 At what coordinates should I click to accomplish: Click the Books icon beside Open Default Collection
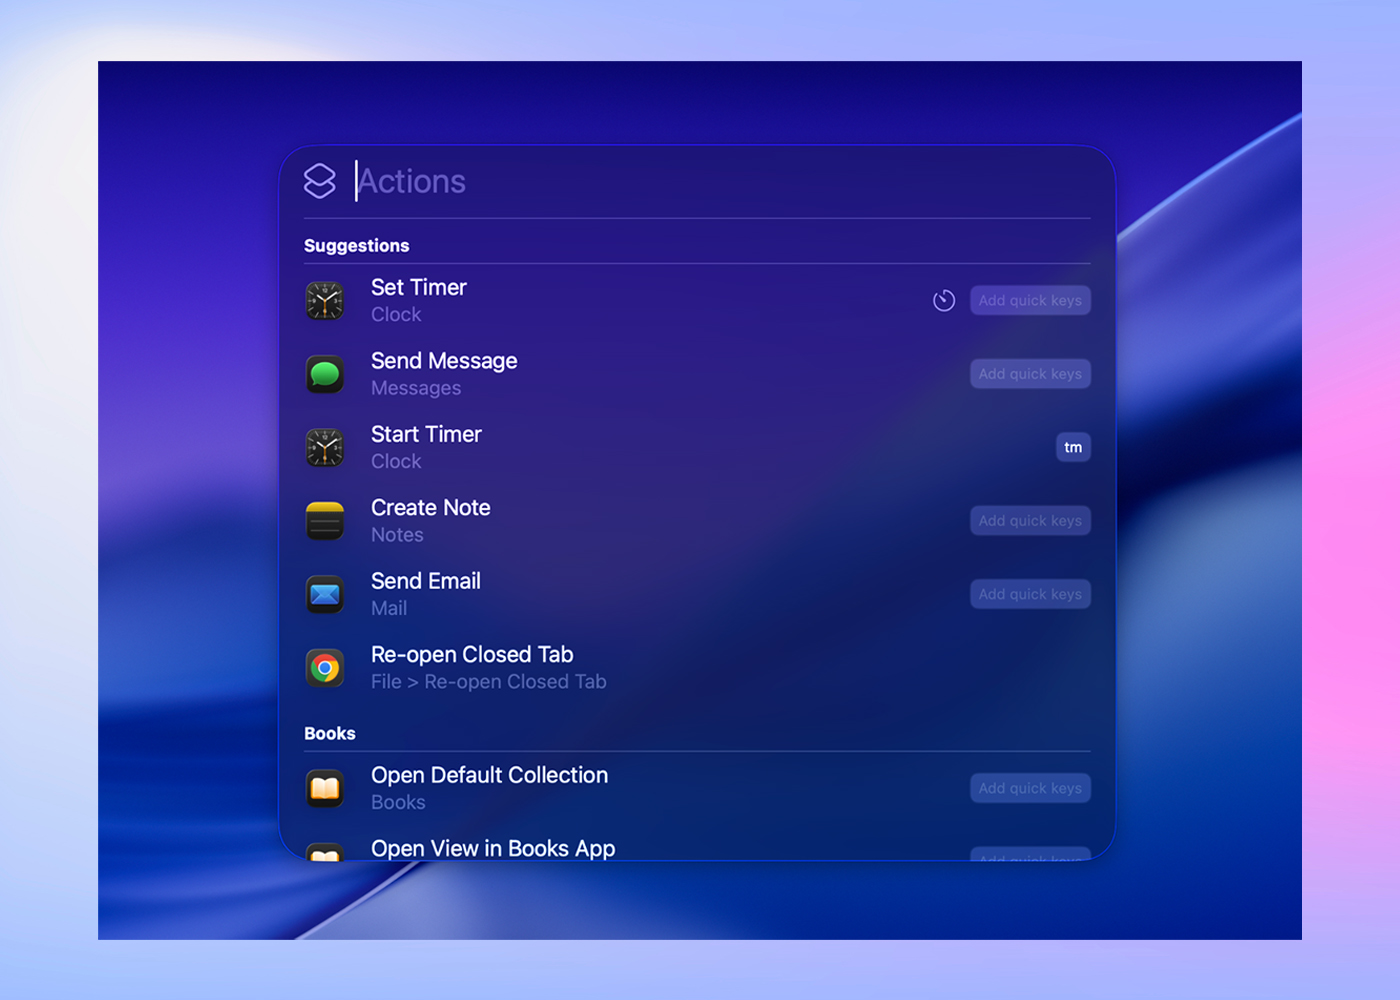click(324, 788)
